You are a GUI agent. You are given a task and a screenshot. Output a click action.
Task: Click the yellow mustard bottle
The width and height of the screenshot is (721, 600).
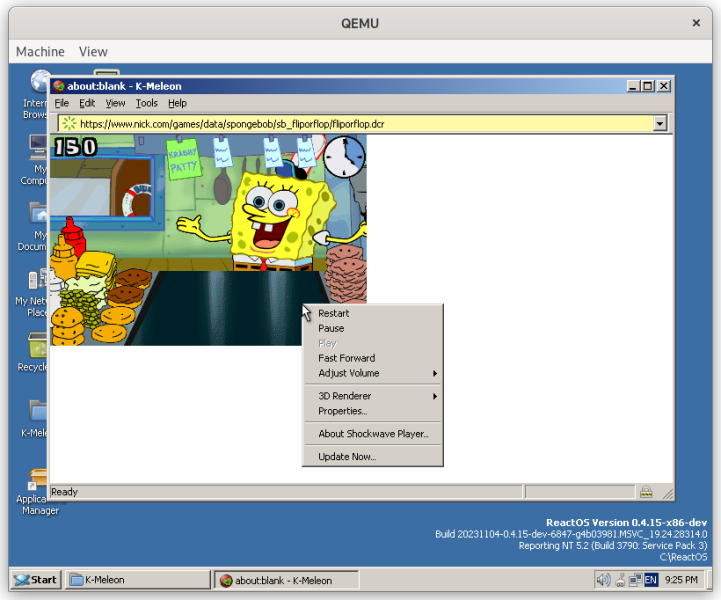click(63, 257)
